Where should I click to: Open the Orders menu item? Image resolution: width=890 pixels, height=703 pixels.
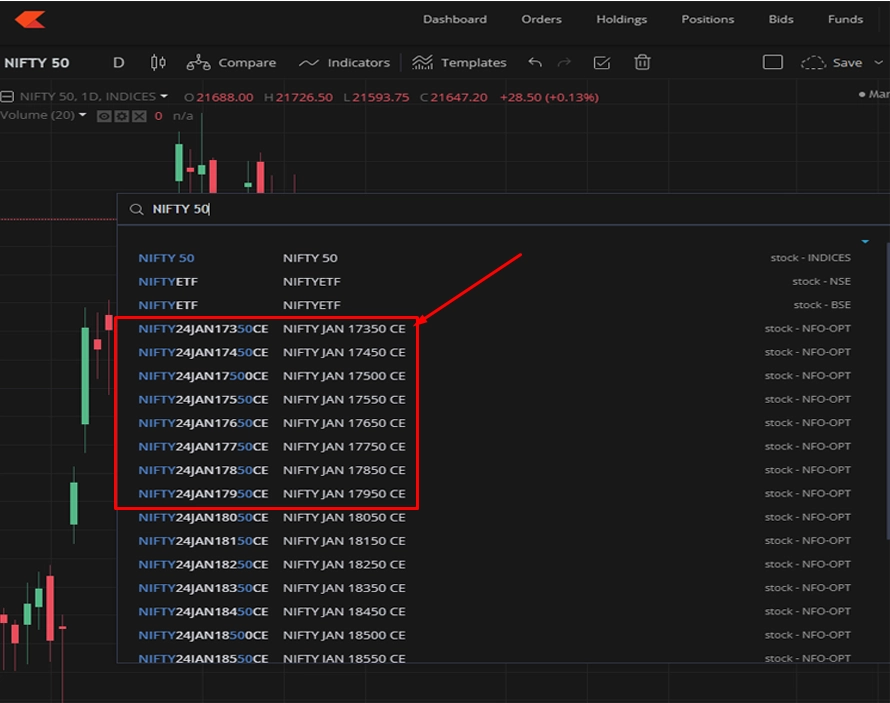point(541,19)
